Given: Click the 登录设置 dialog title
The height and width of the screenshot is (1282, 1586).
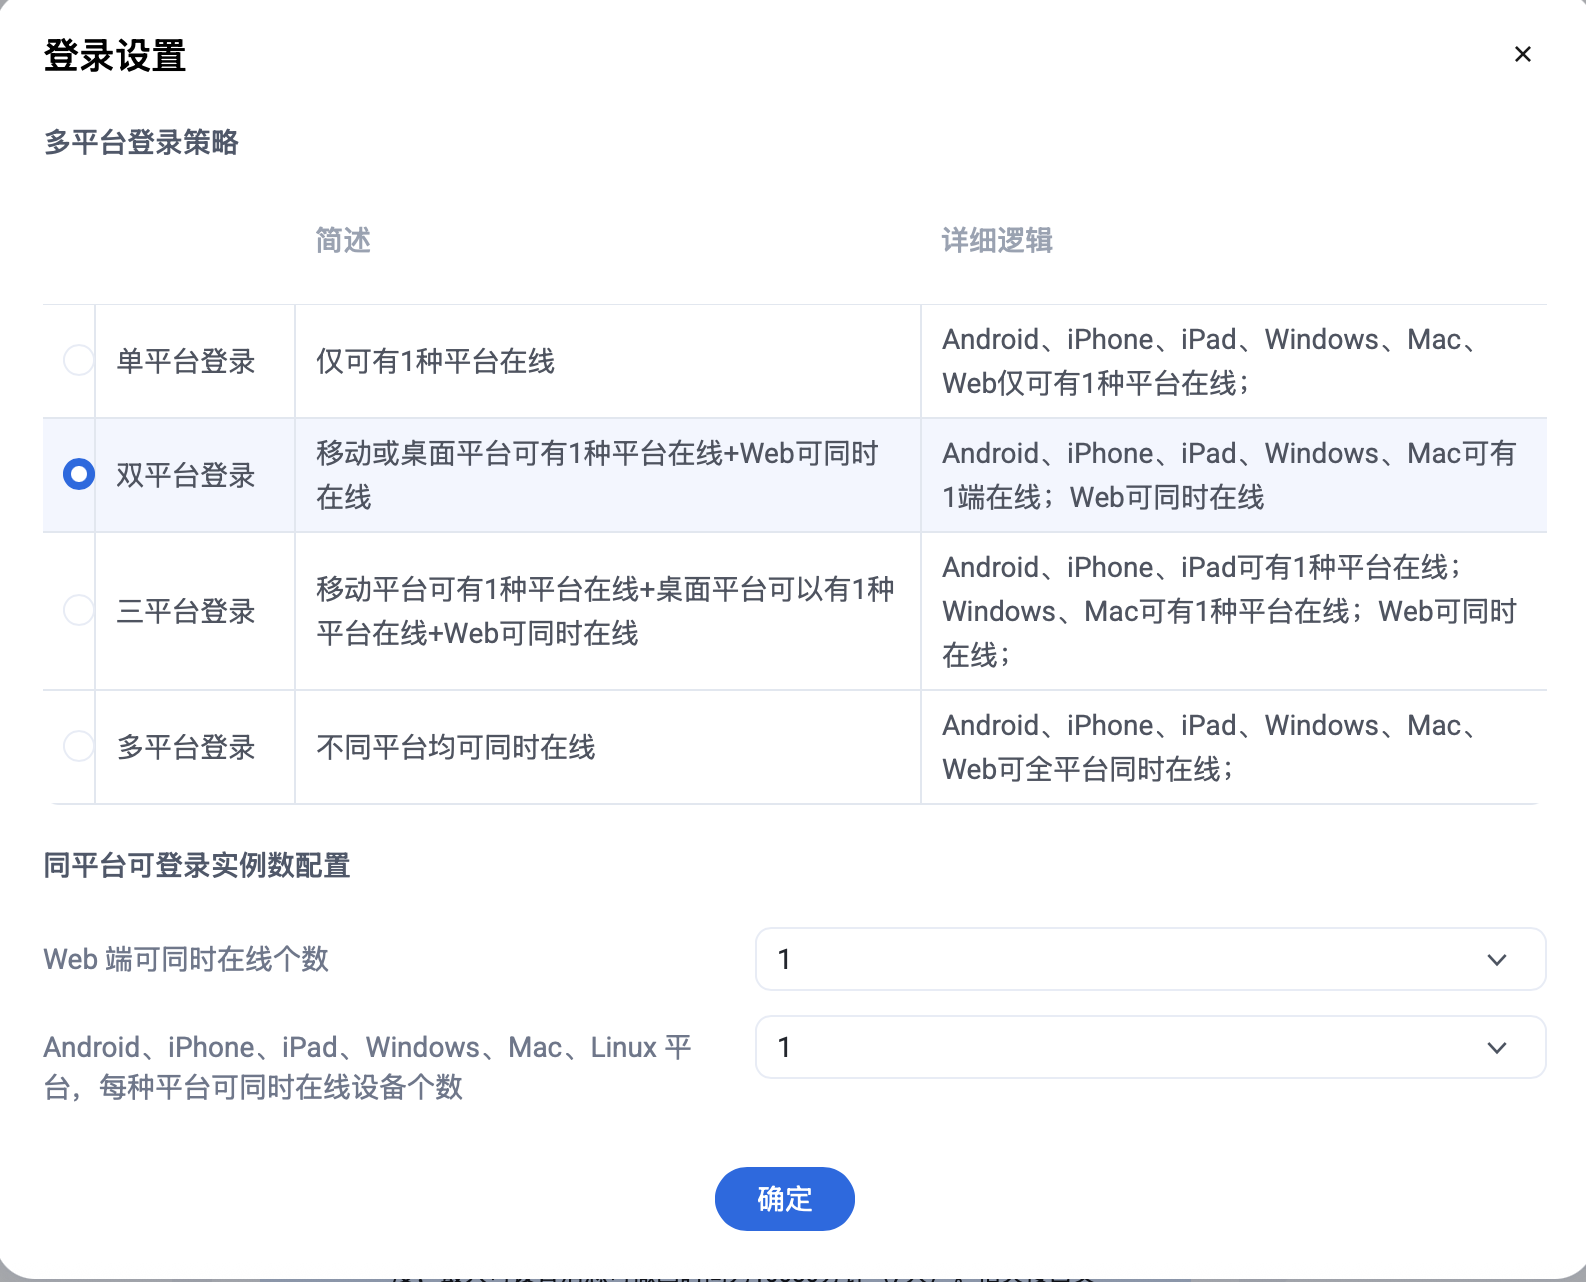Looking at the screenshot, I should (x=115, y=56).
